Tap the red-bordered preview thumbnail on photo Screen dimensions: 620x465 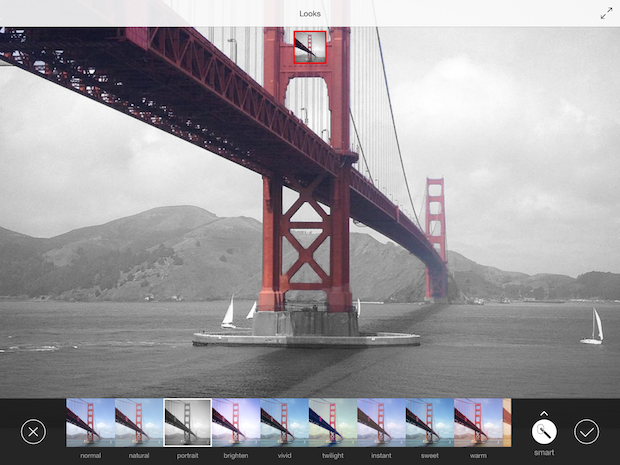[x=310, y=47]
